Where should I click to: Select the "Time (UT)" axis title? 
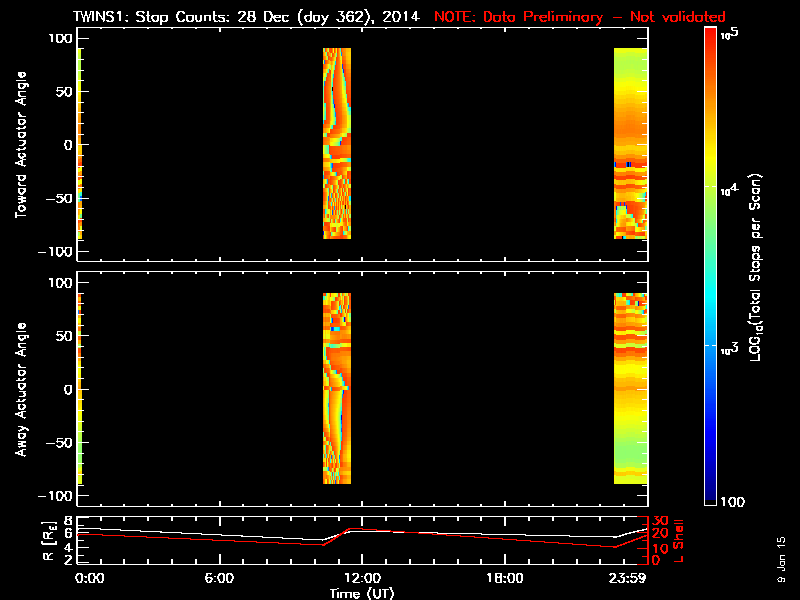[x=362, y=593]
